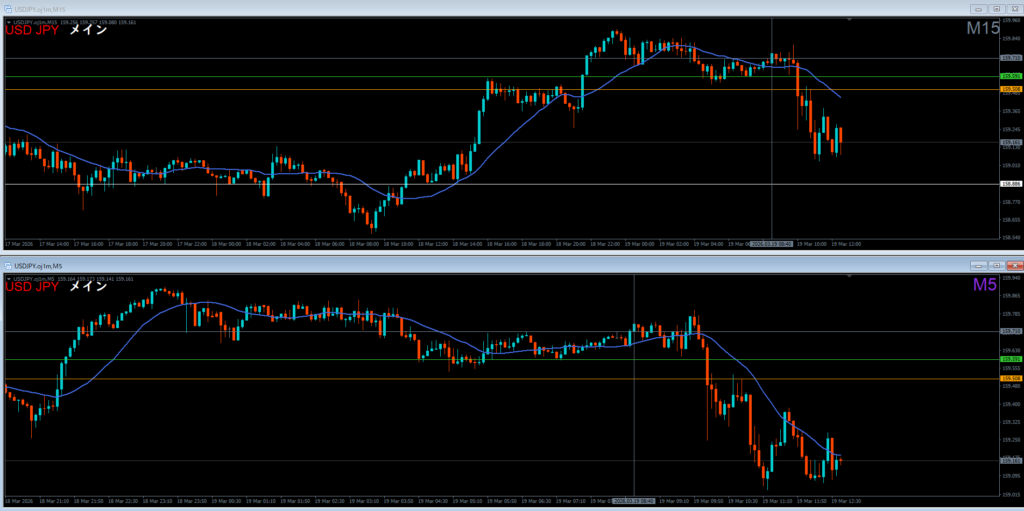
Task: Click the current price 159.161 label on the M5 chart
Action: coord(1010,460)
